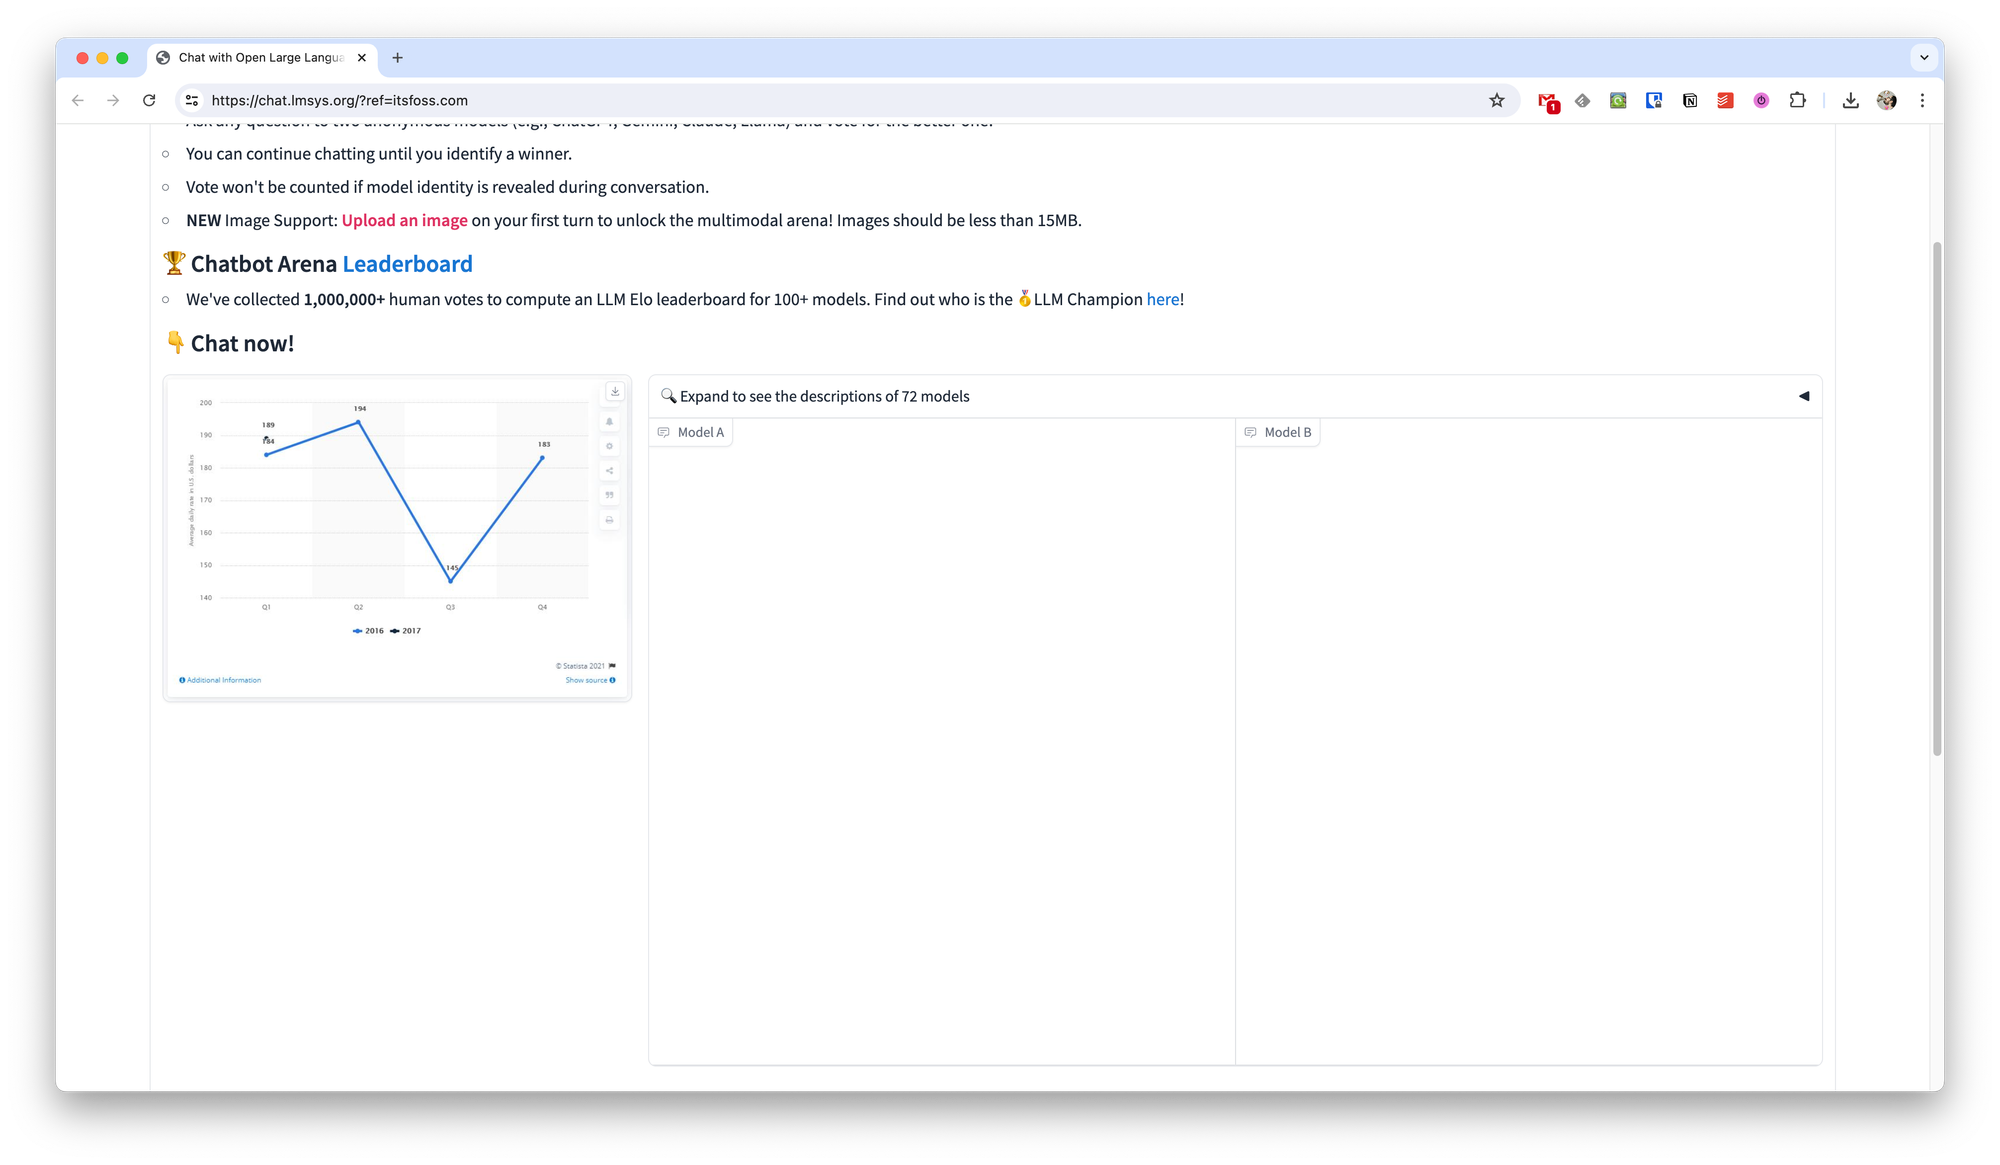
Task: Reload the page
Action: [x=149, y=101]
